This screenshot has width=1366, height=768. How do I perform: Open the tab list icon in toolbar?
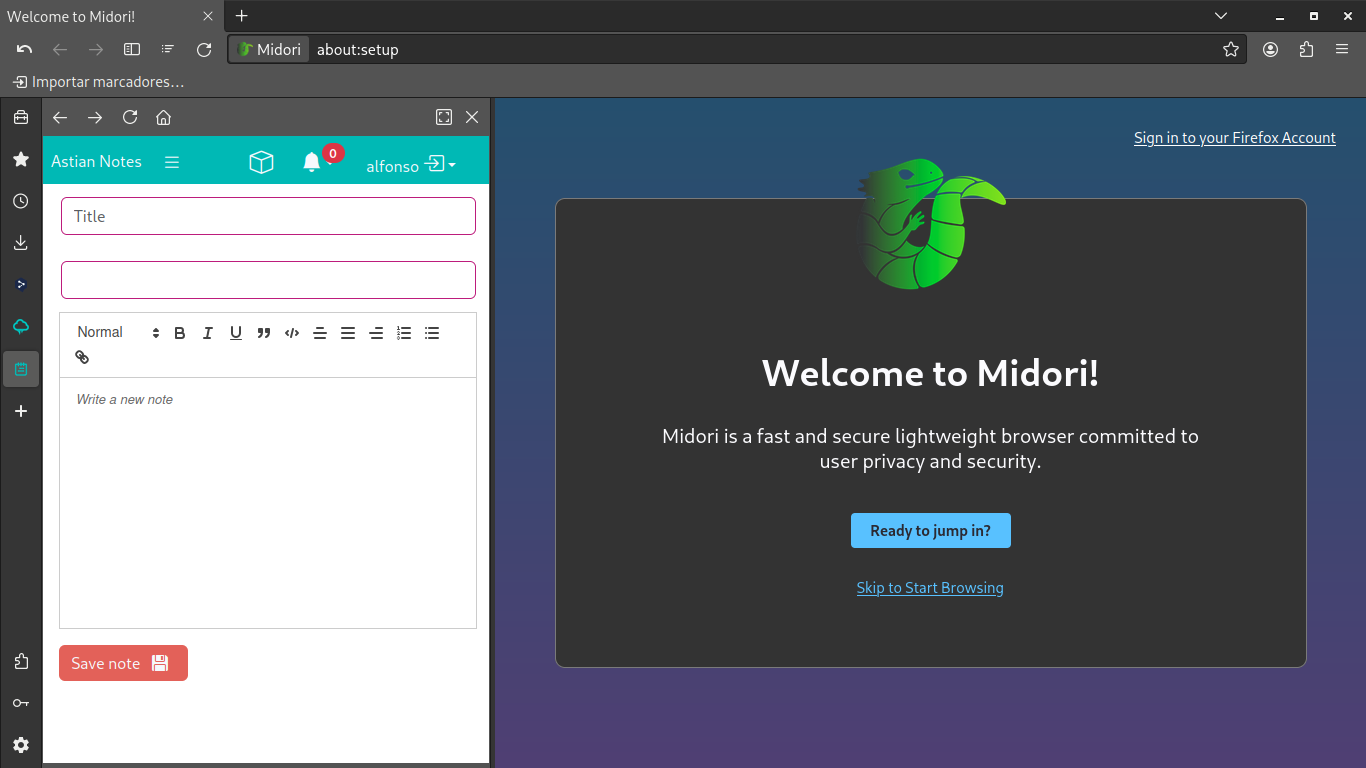[x=168, y=49]
